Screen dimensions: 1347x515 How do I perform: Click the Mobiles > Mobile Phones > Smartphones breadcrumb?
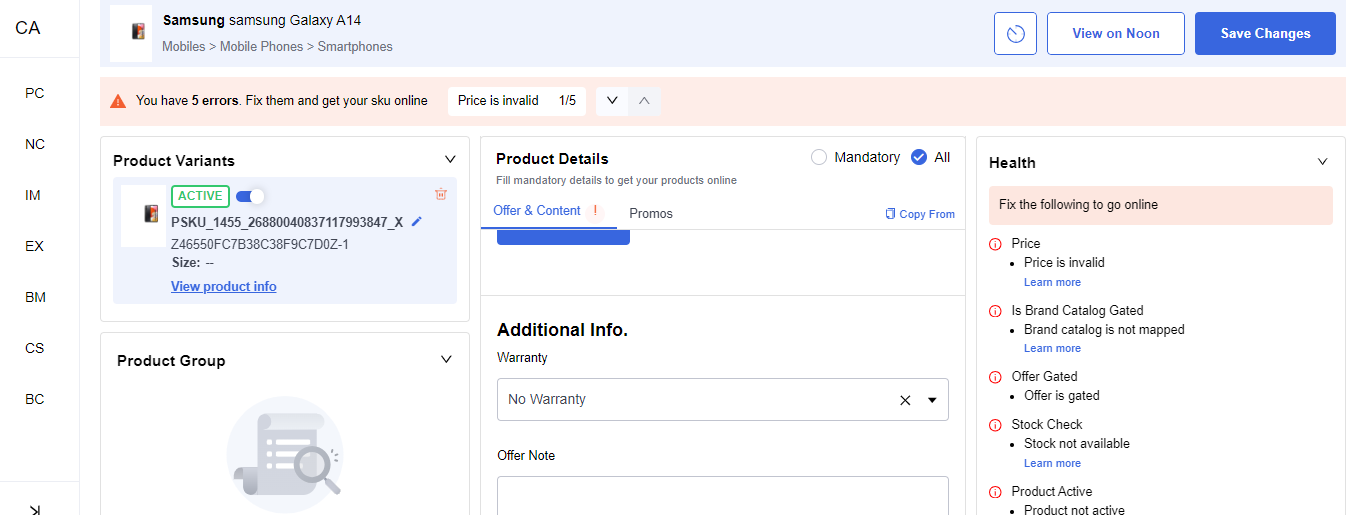[x=277, y=47]
